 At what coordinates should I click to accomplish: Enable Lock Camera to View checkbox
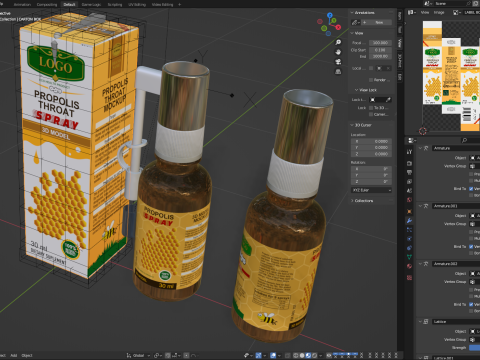click(371, 114)
